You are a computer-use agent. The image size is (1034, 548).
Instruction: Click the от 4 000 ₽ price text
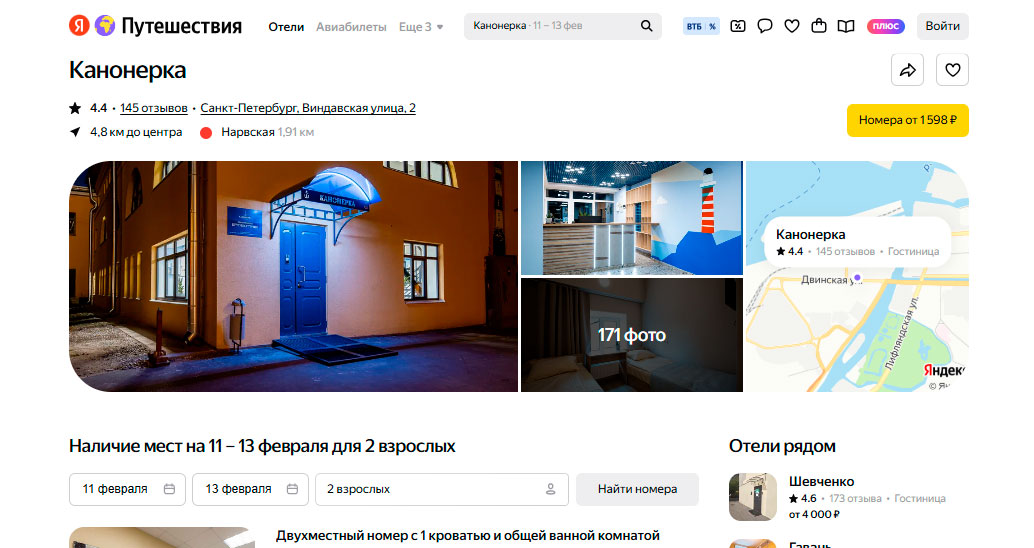814,514
